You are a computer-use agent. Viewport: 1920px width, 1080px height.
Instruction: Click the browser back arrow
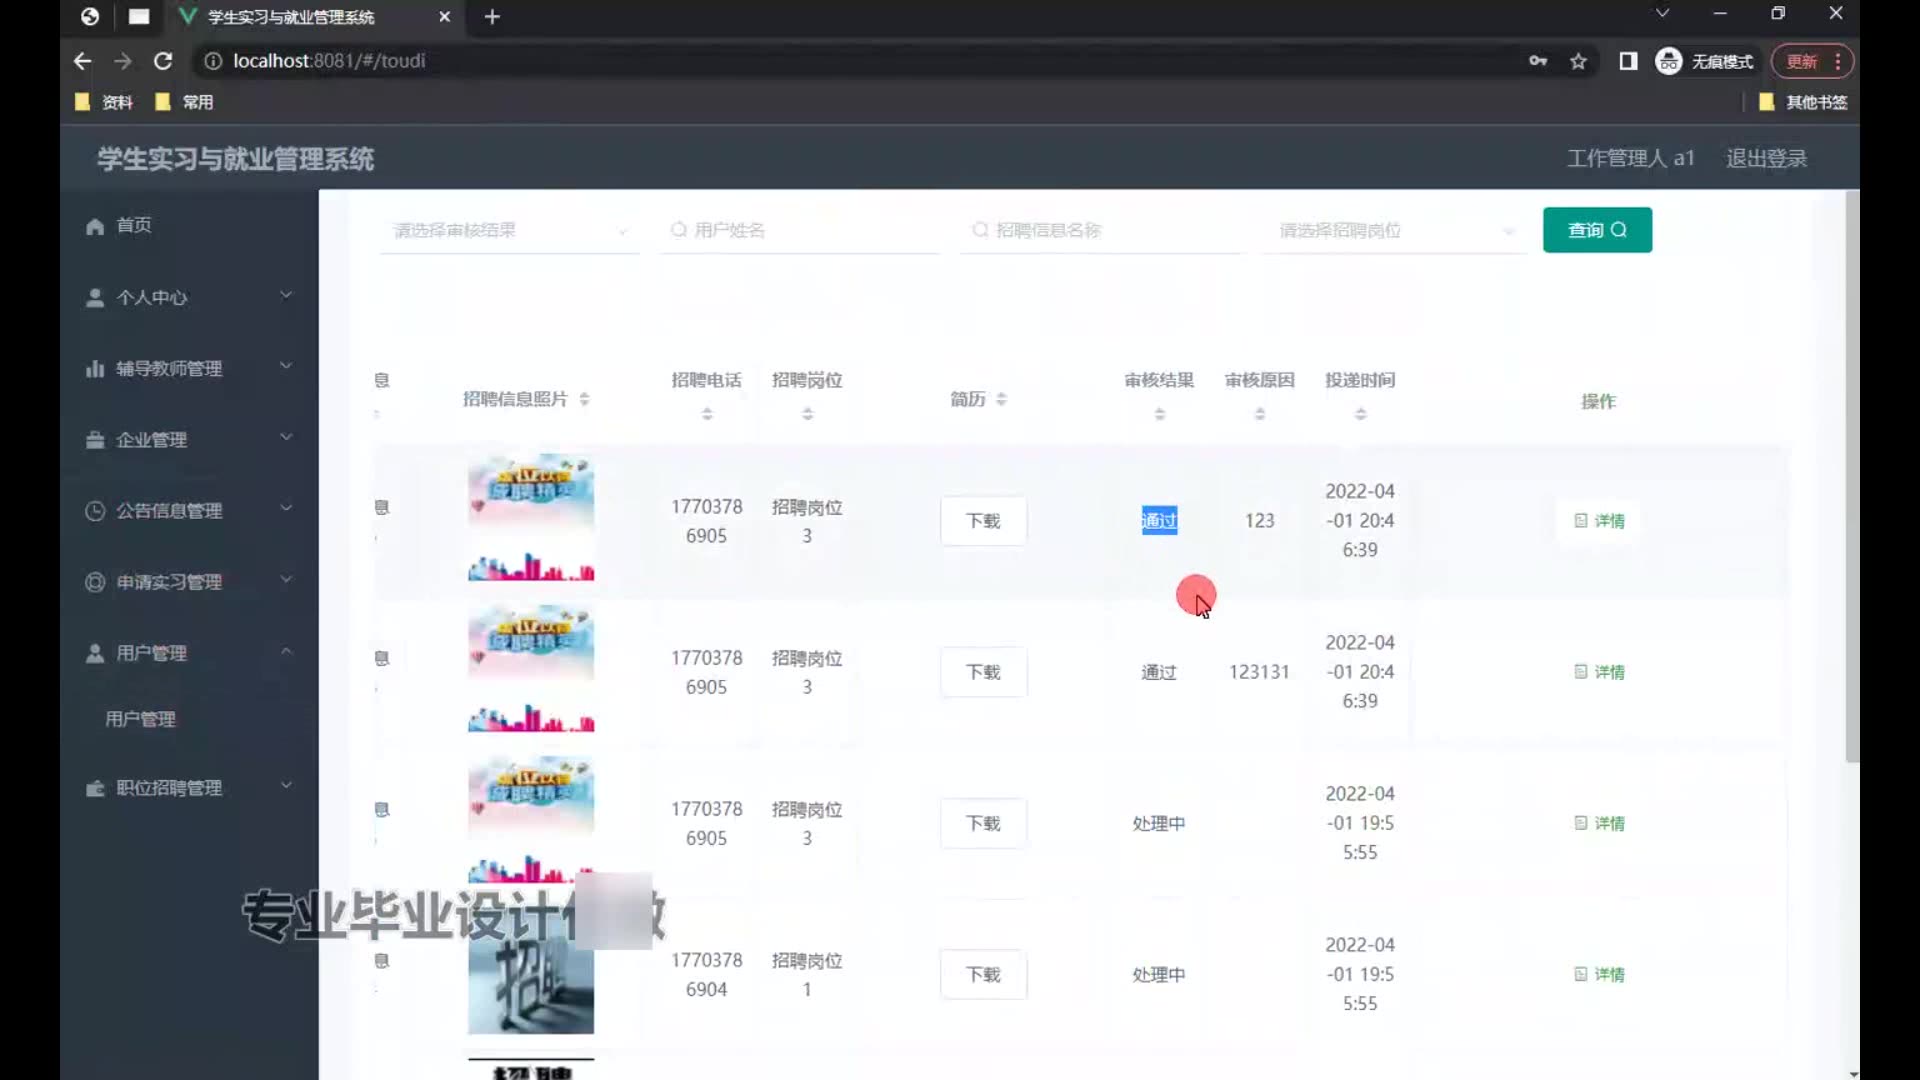pos(82,61)
